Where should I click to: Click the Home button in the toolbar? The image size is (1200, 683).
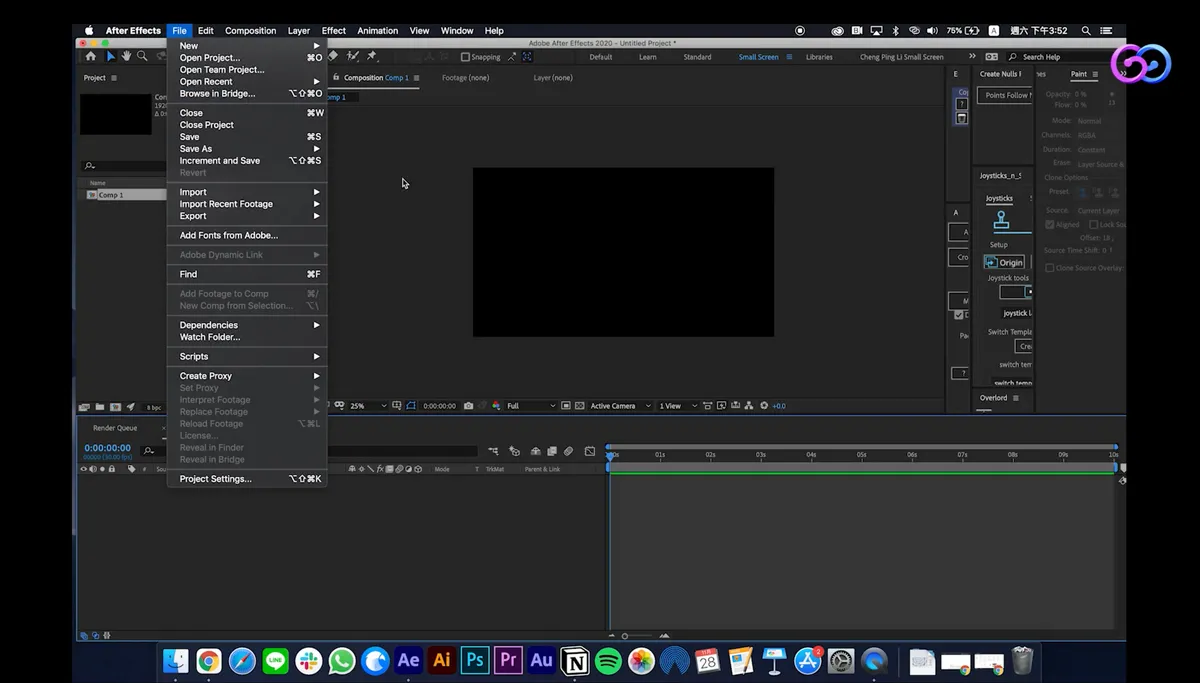(x=91, y=57)
